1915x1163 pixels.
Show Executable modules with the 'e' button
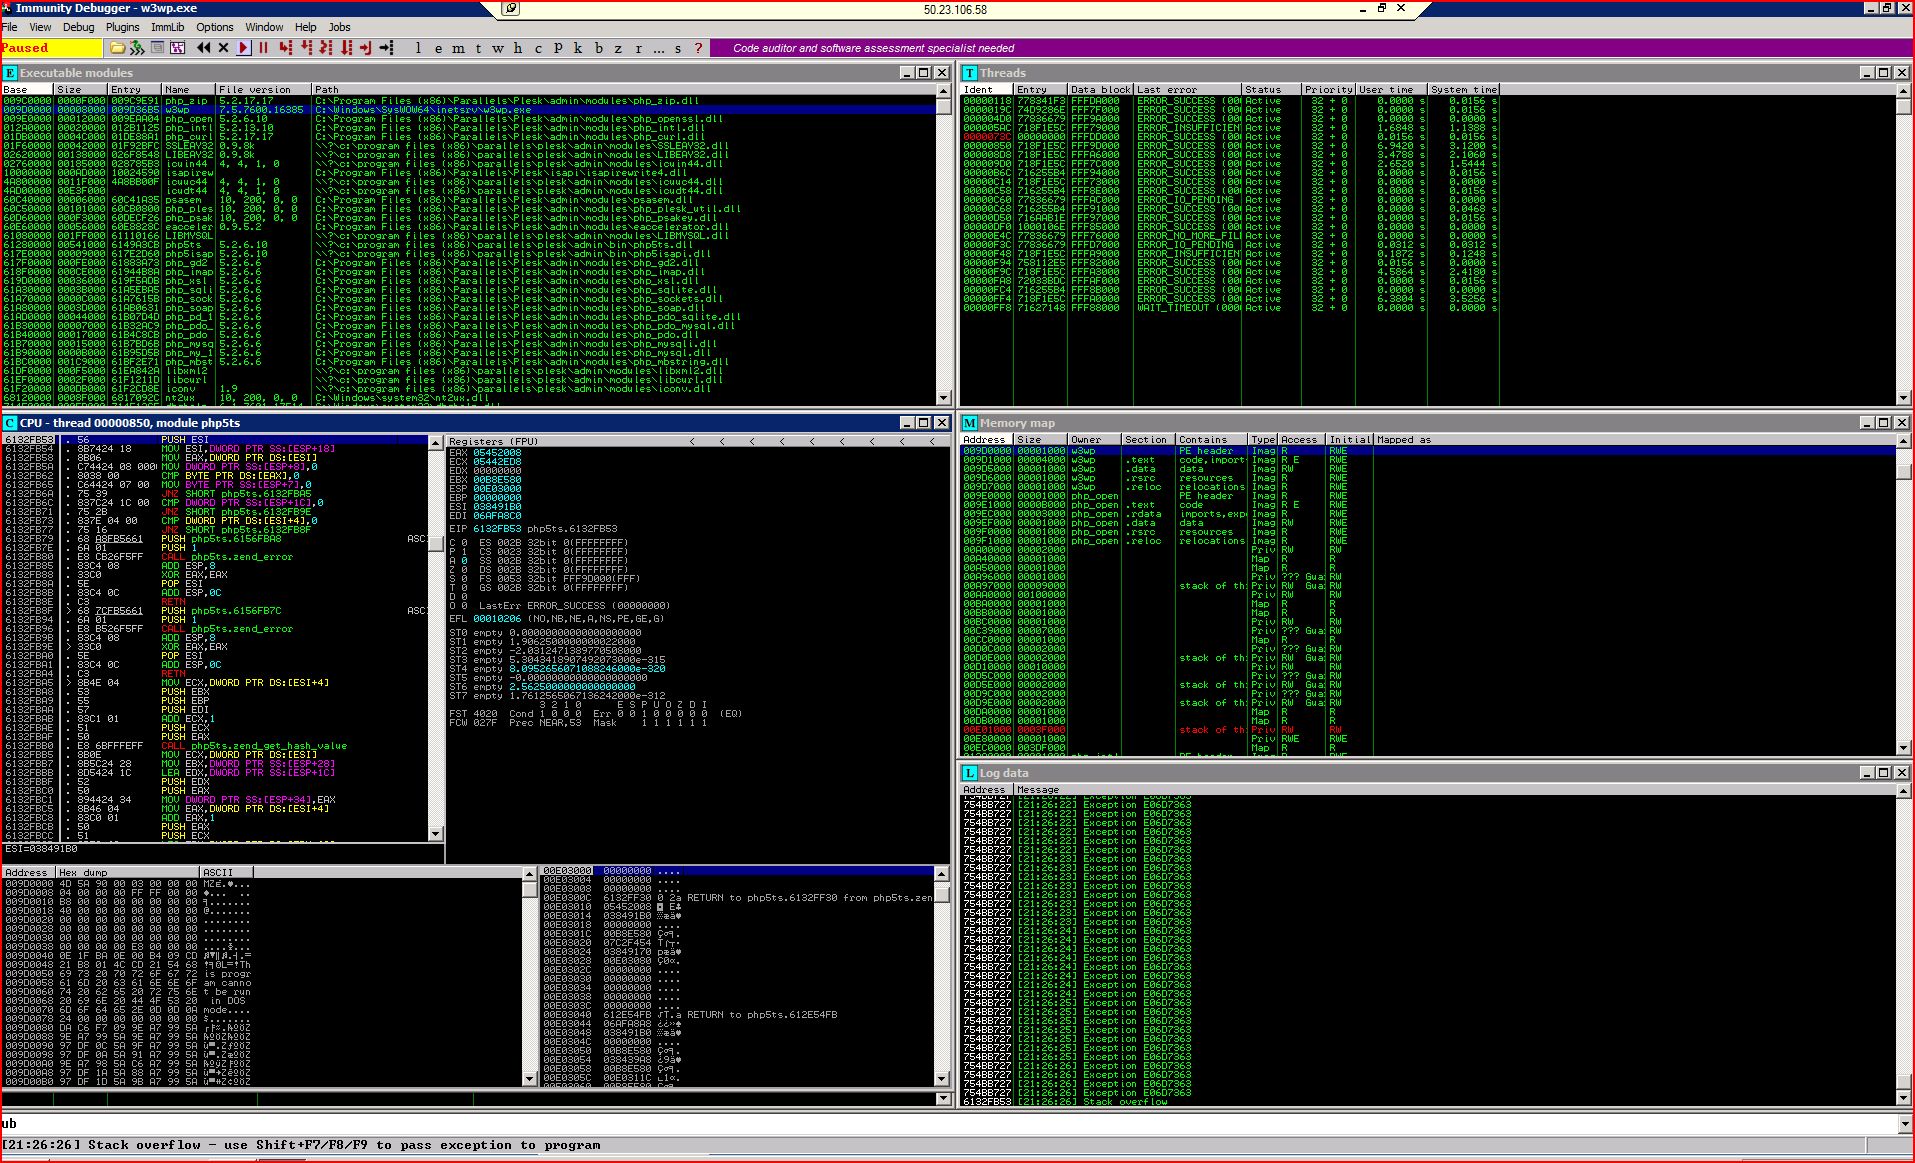point(438,47)
